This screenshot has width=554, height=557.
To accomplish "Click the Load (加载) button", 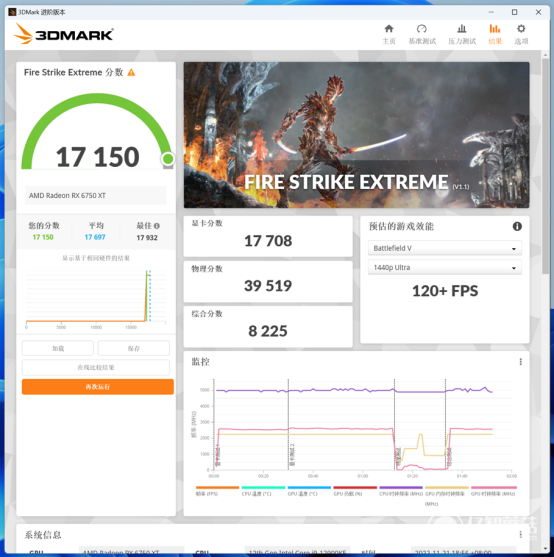I will pyautogui.click(x=58, y=348).
